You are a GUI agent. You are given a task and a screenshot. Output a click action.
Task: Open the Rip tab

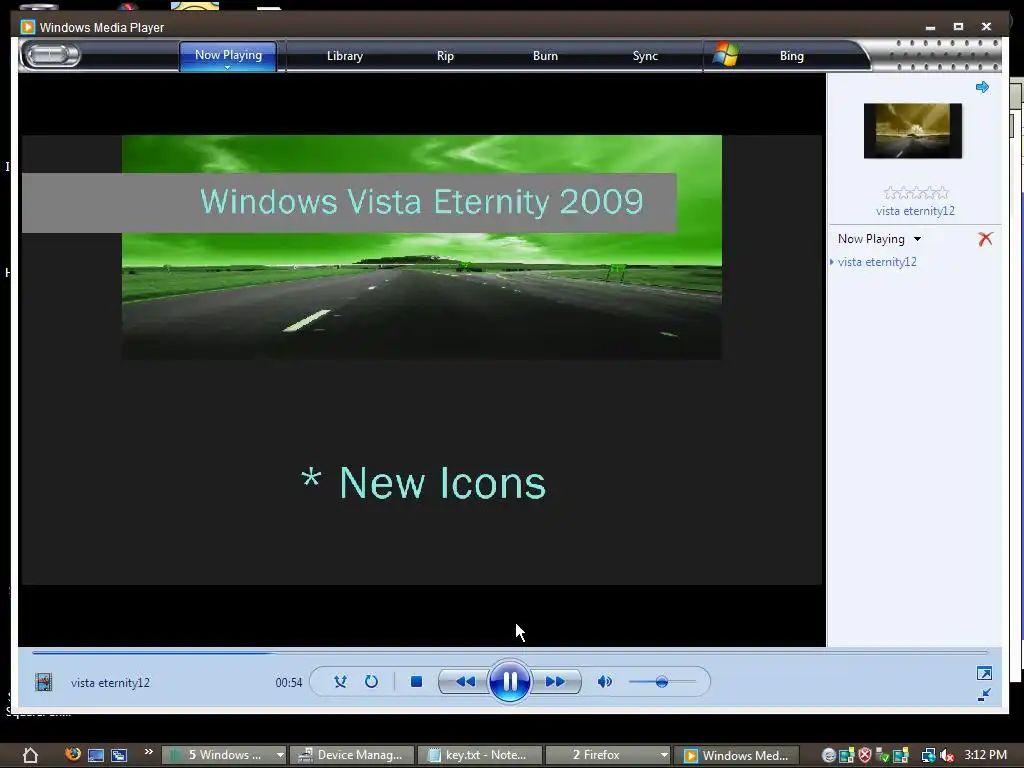pyautogui.click(x=445, y=56)
